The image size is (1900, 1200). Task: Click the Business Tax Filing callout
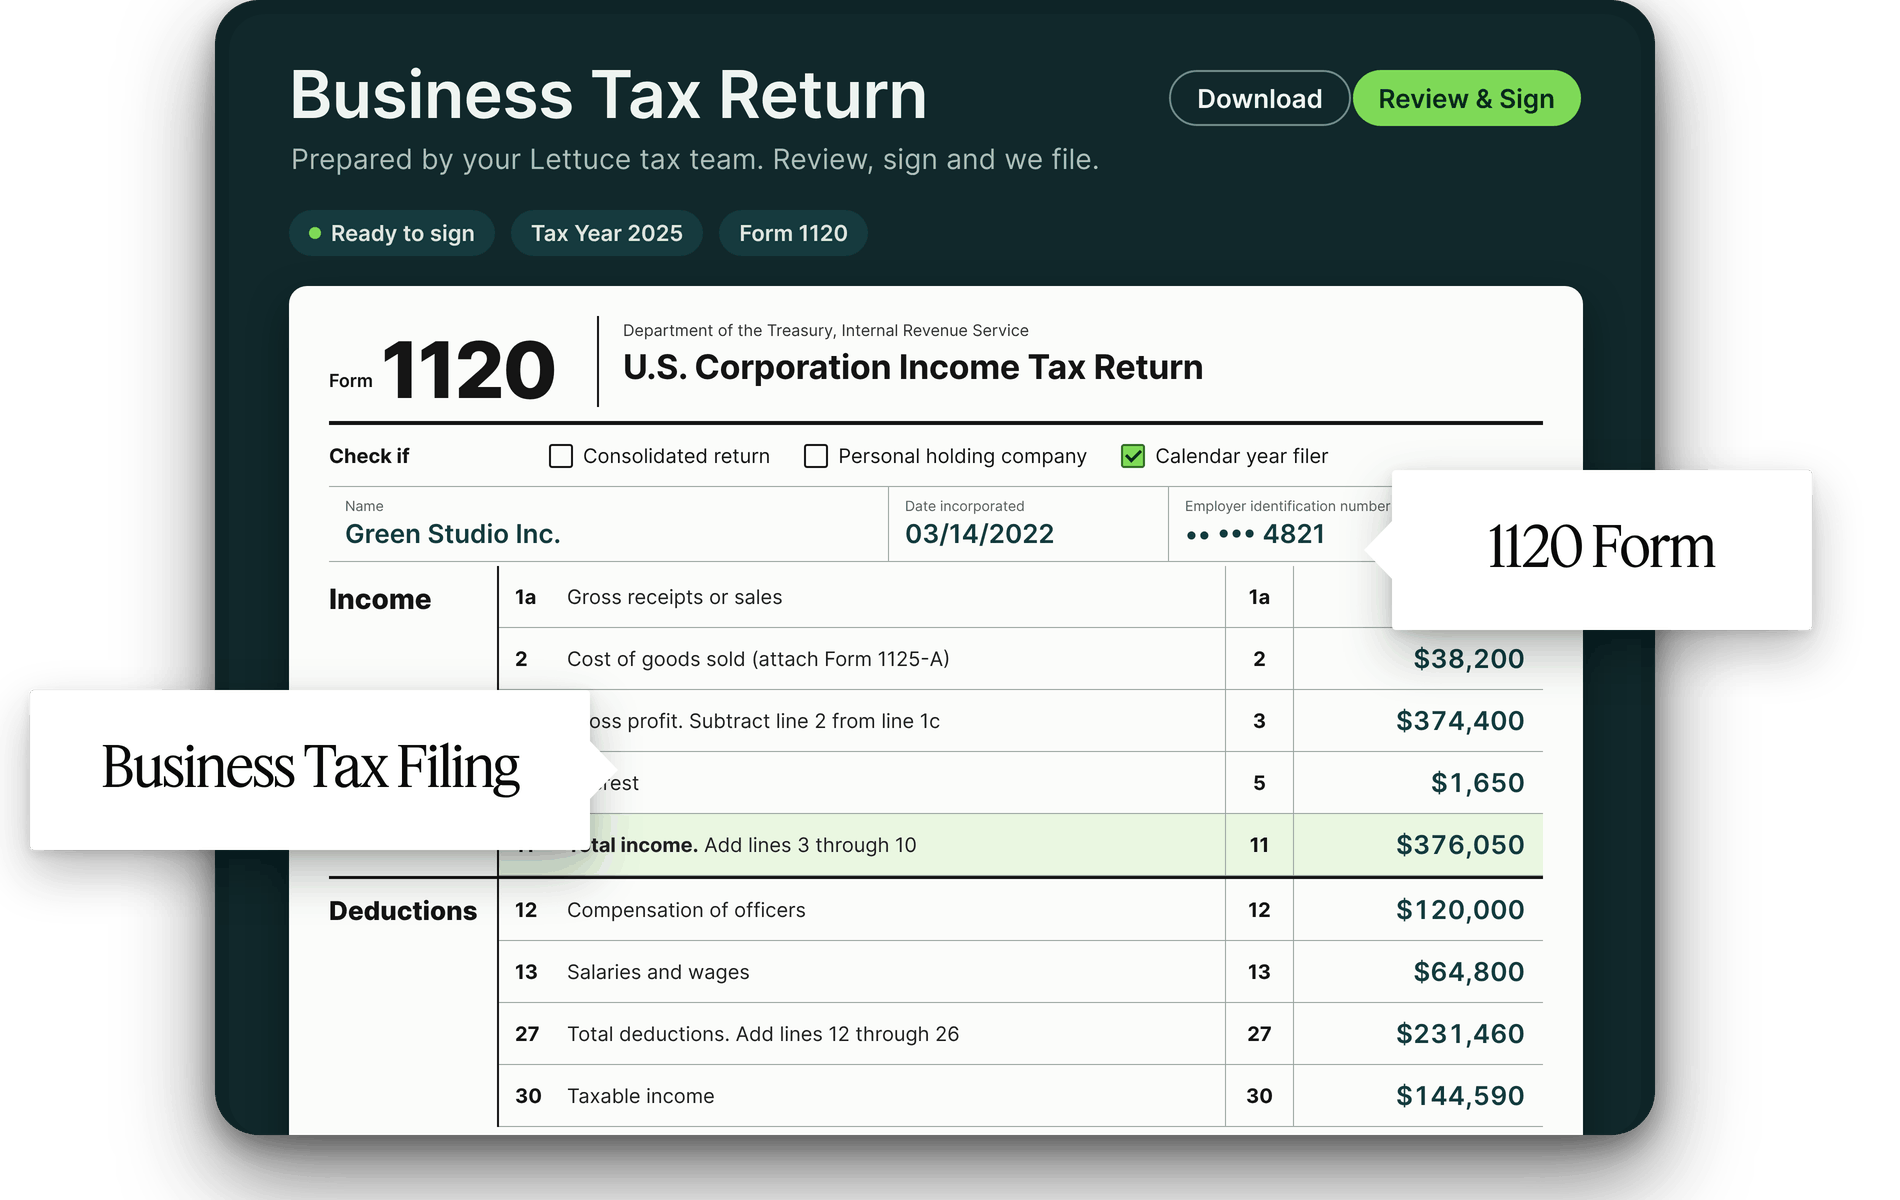click(x=310, y=769)
